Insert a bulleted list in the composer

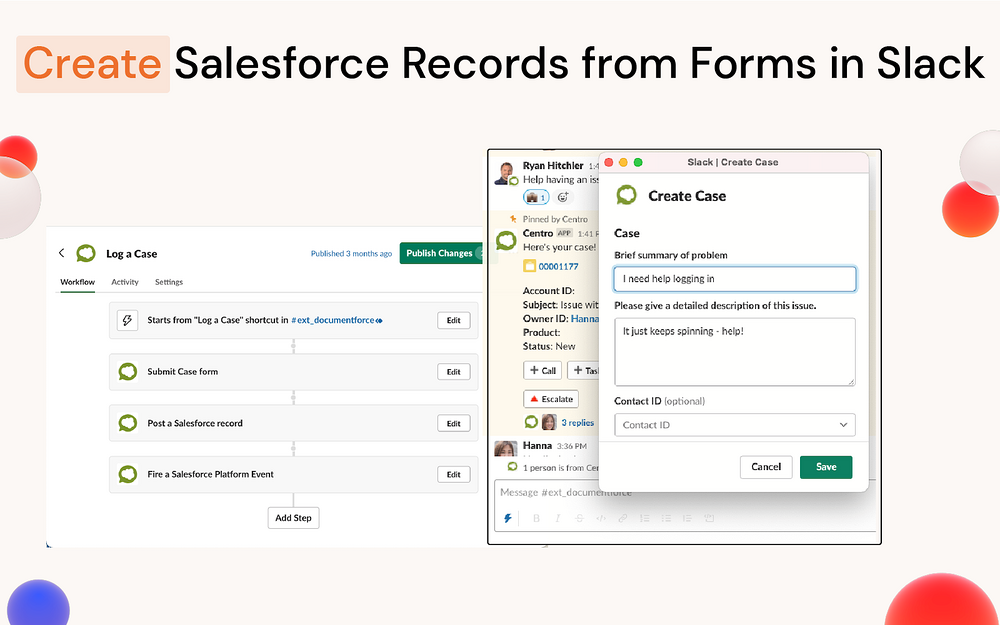(x=666, y=518)
